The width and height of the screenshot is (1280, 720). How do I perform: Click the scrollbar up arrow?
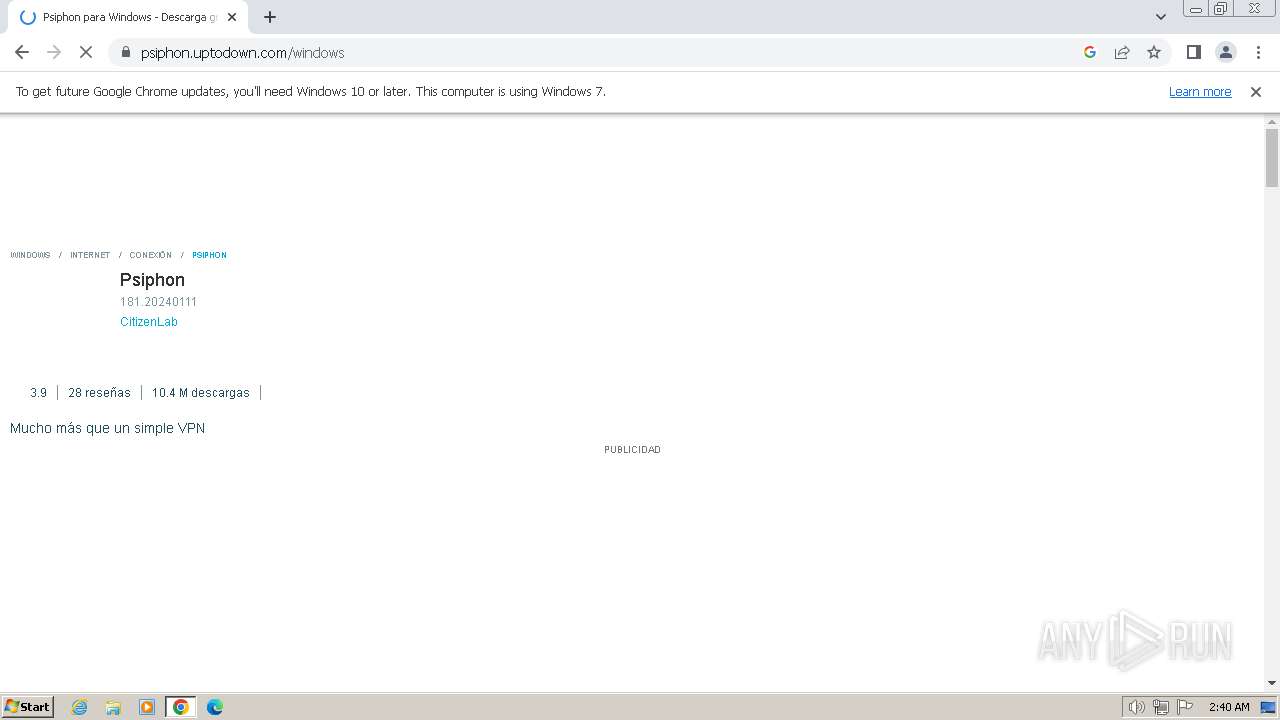point(1272,121)
